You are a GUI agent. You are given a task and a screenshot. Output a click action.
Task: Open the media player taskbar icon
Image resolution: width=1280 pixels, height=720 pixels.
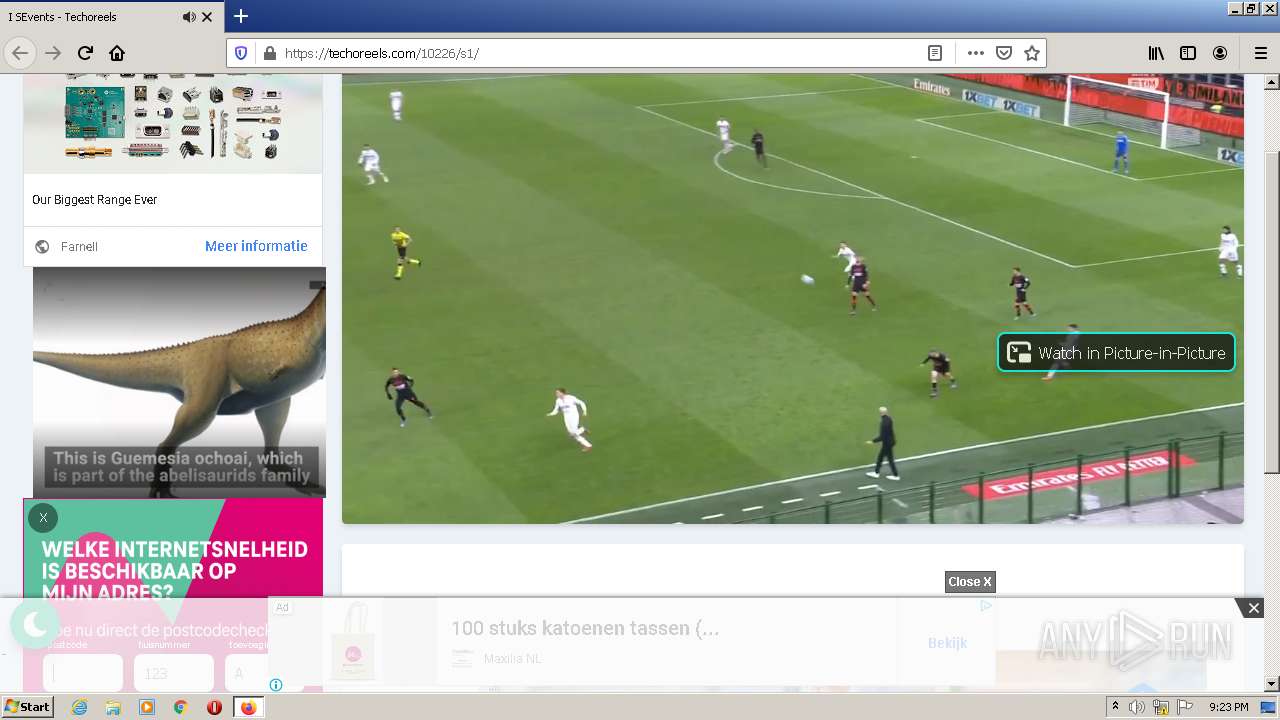pyautogui.click(x=147, y=707)
